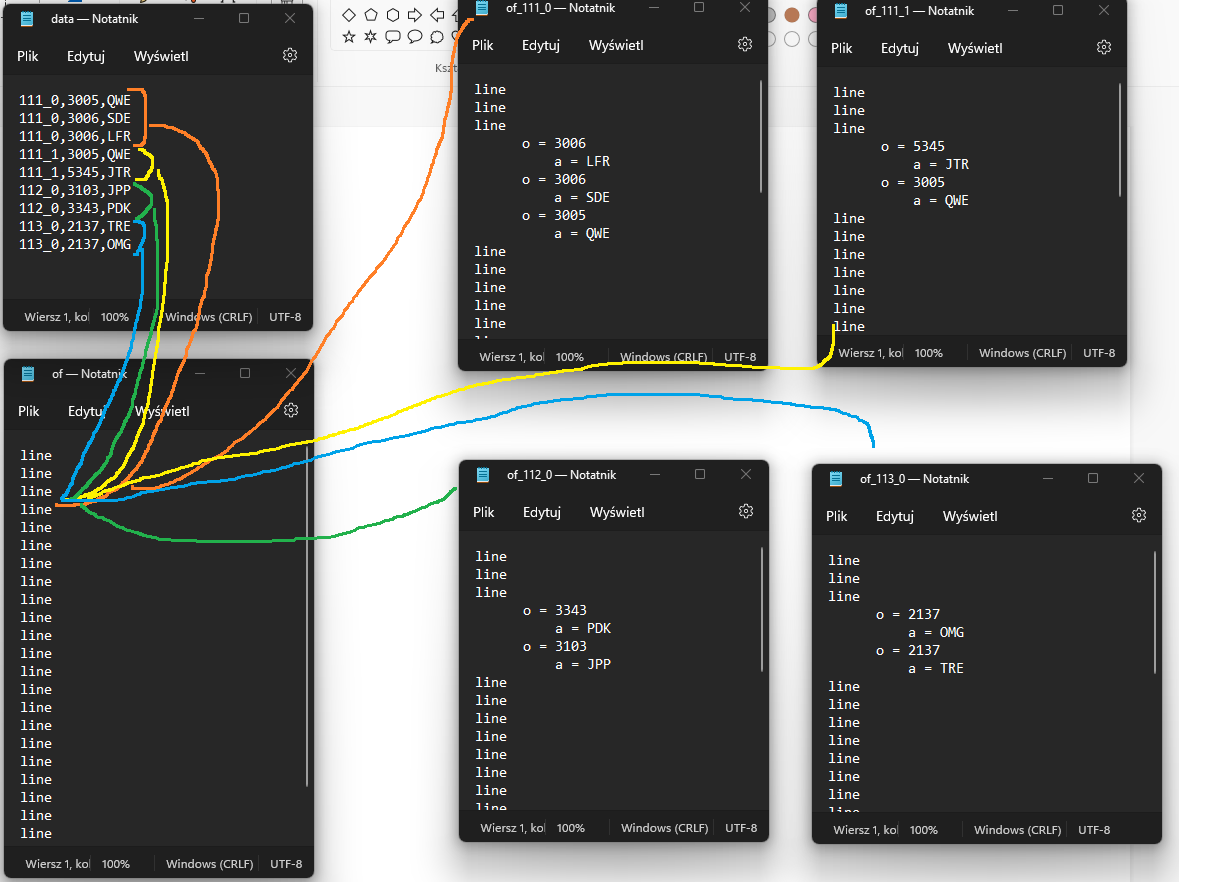Open Wyświetl menu in of_113_0 window
1228x882 pixels.
click(970, 516)
